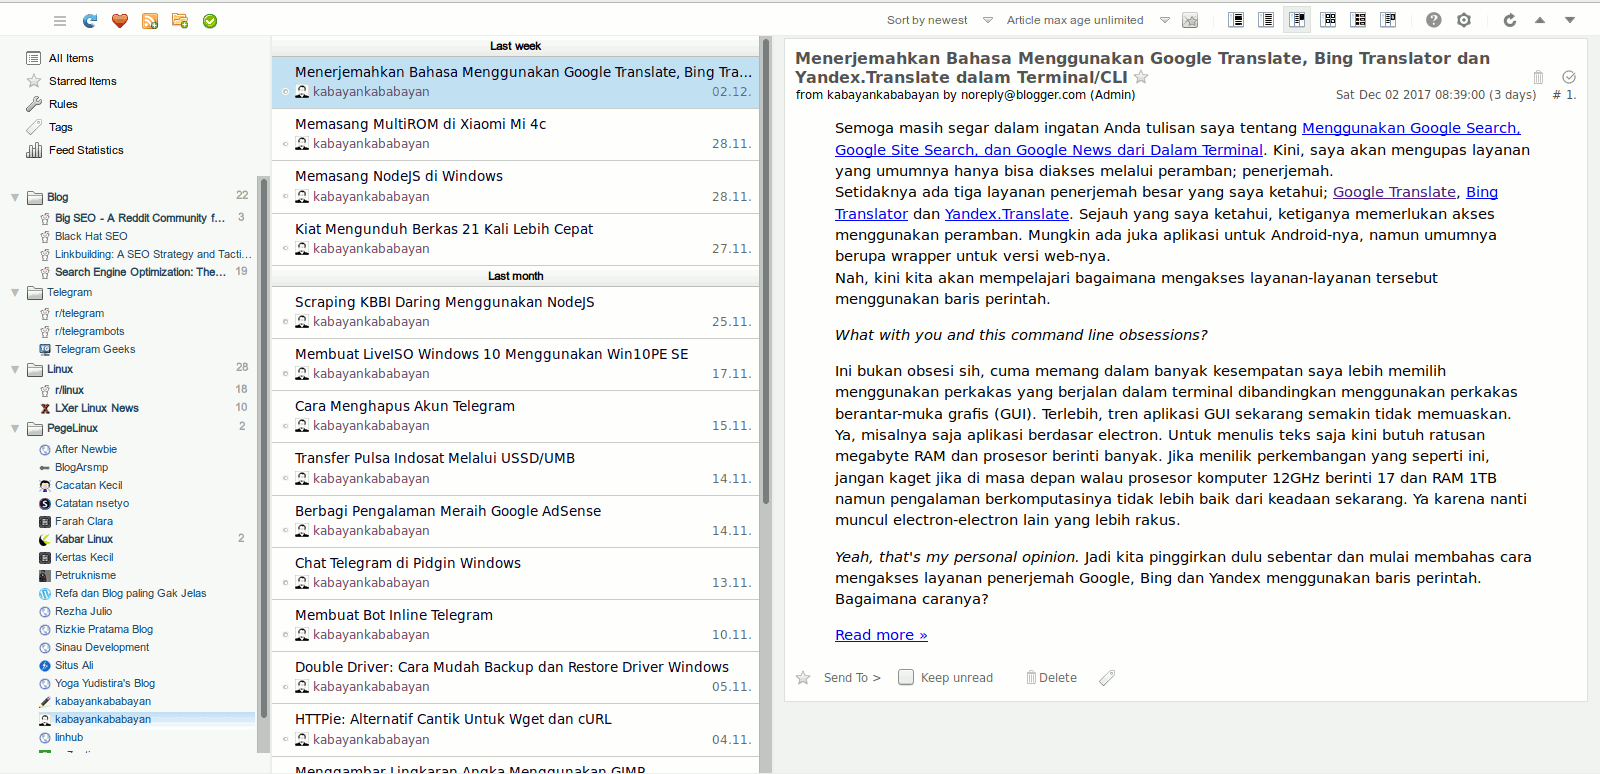Click the red heart icon in toolbar

pyautogui.click(x=120, y=21)
